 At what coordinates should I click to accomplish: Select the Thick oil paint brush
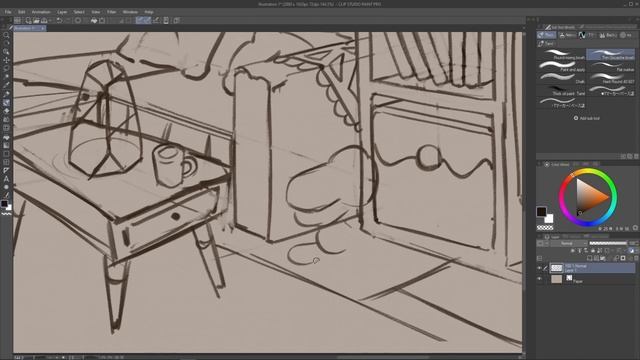[x=562, y=90]
